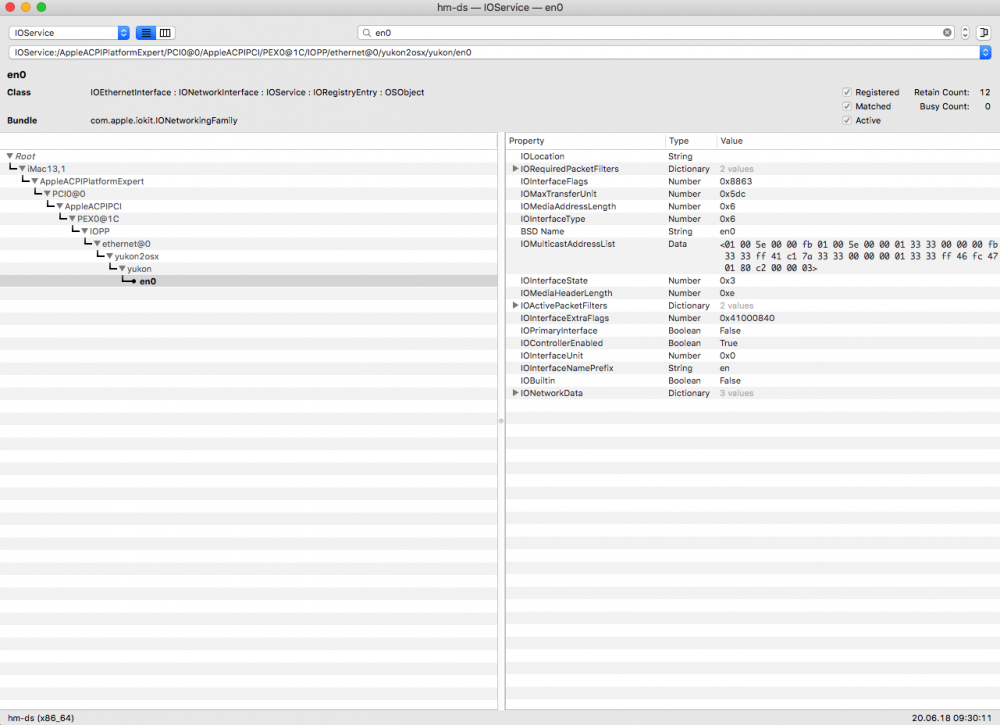Select the IOMediaAddressLength property row
Image resolution: width=1000 pixels, height=725 pixels.
[x=753, y=206]
